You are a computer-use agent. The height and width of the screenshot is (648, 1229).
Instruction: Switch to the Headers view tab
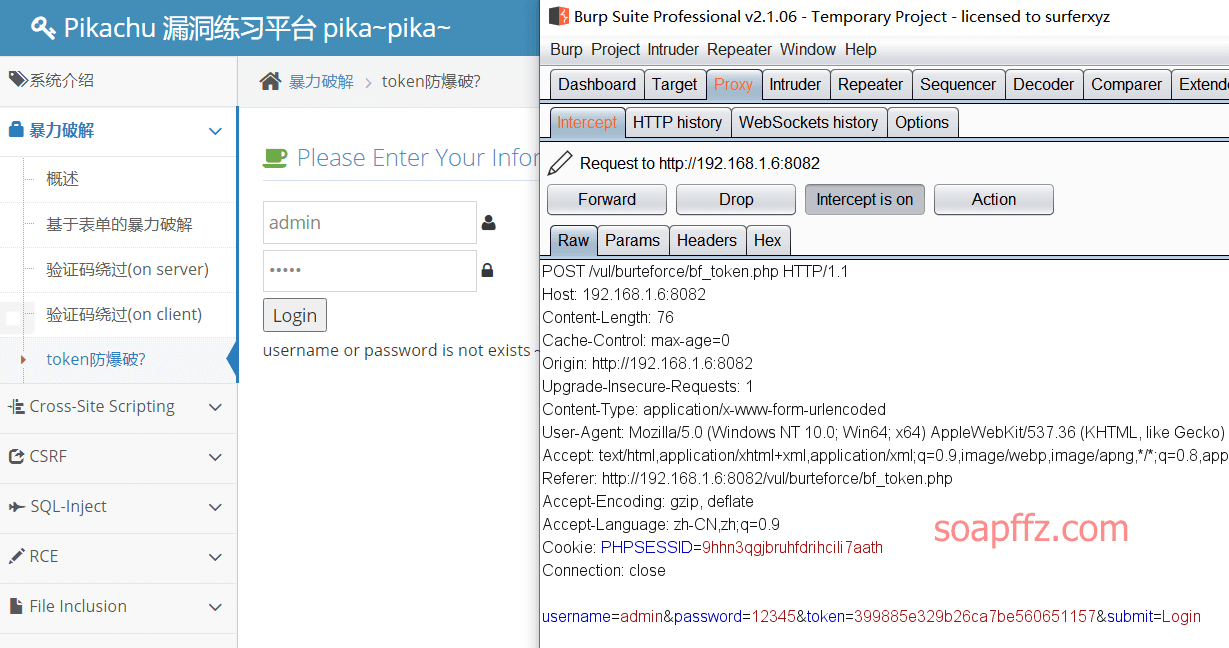tap(706, 240)
